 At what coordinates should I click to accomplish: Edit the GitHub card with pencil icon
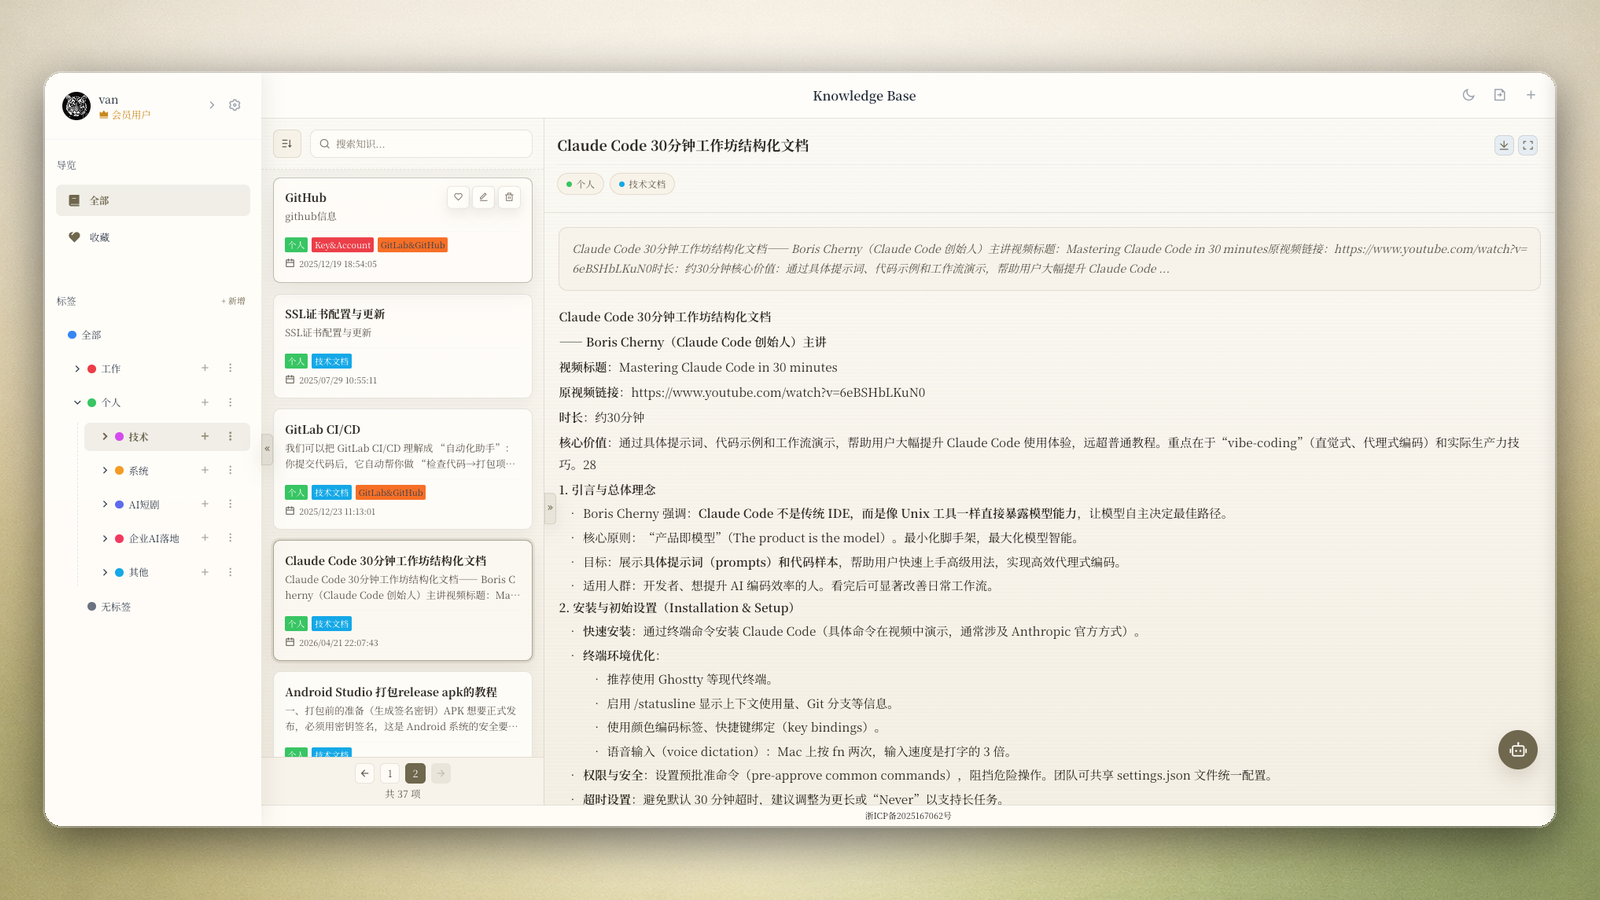click(483, 197)
